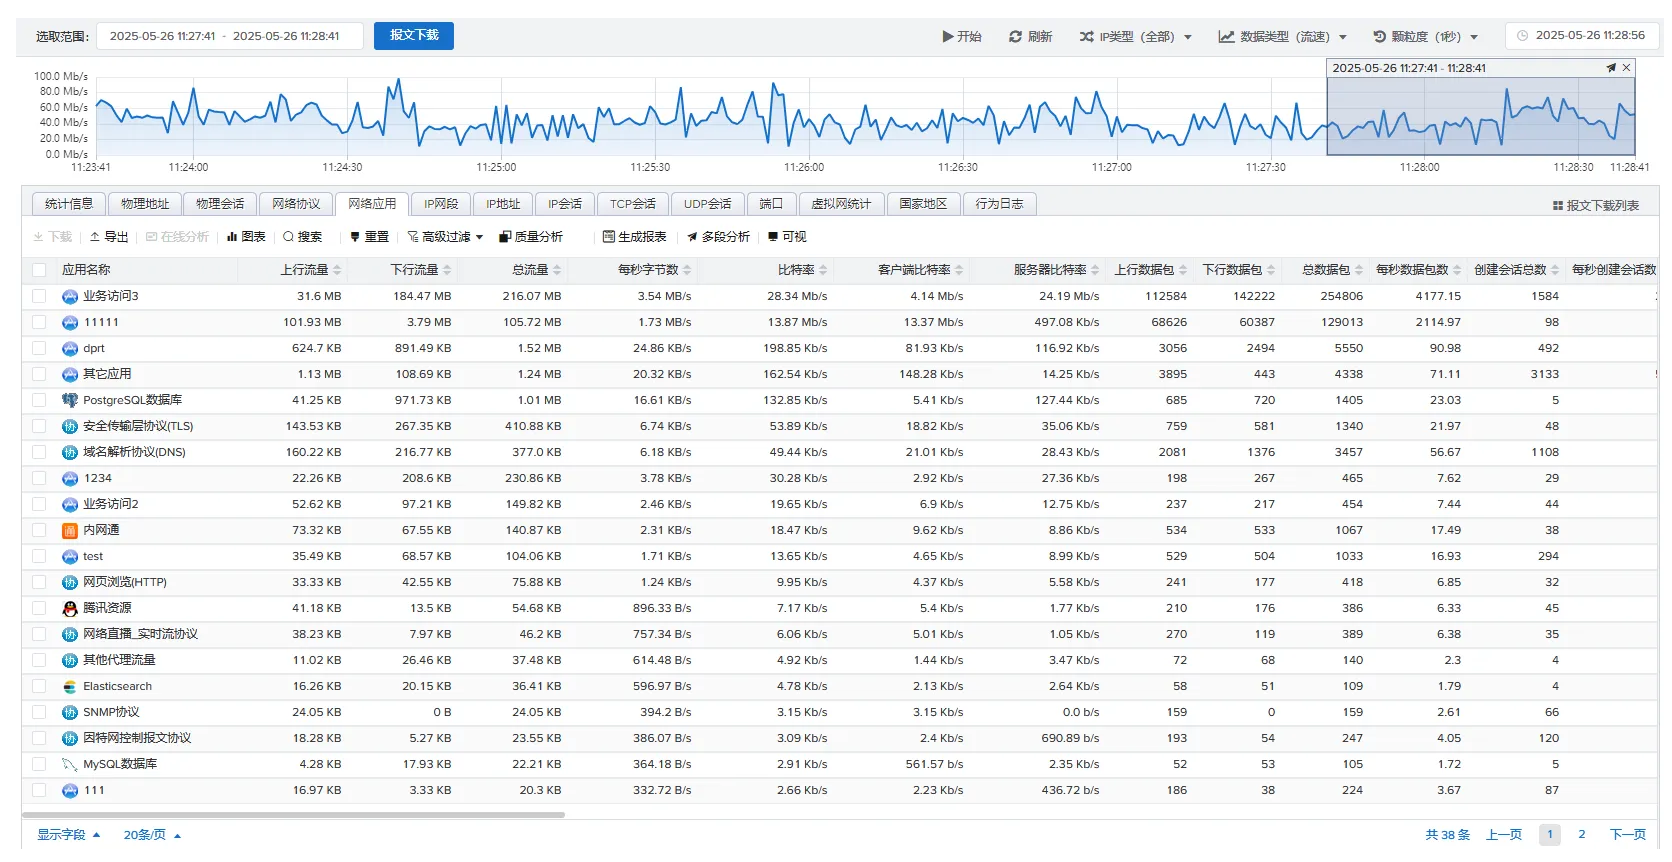Click generate report icon
The height and width of the screenshot is (862, 1672).
608,237
